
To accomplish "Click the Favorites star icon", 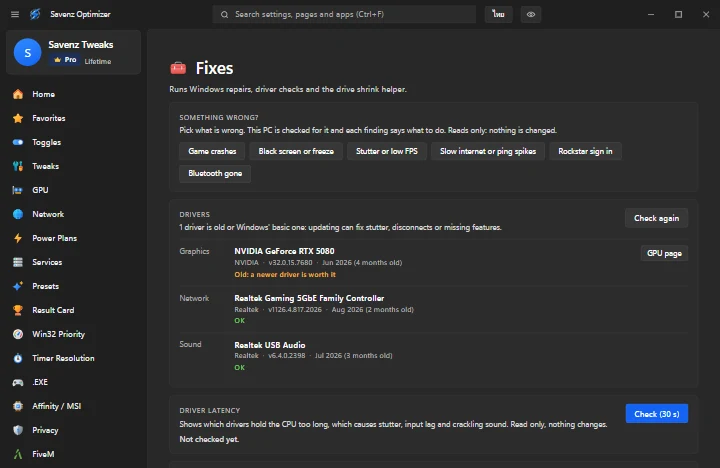I will coord(18,118).
